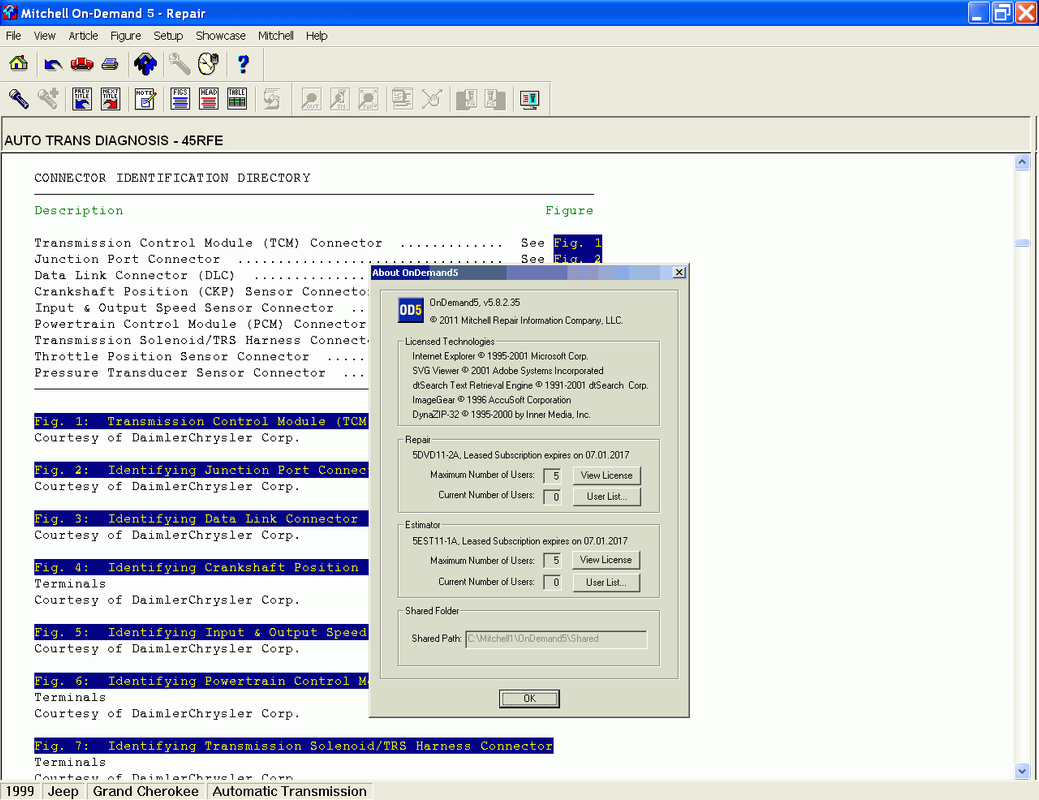Print using the printer icon
The width and height of the screenshot is (1039, 800).
click(110, 64)
